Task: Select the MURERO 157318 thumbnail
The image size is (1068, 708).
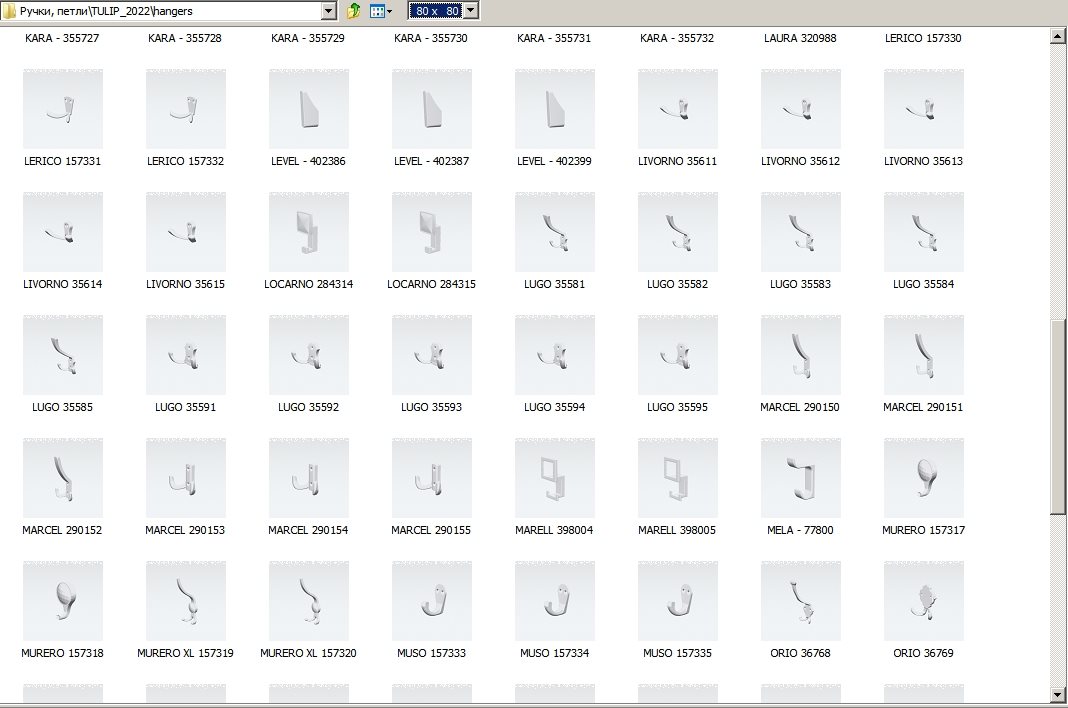Action: 63,601
